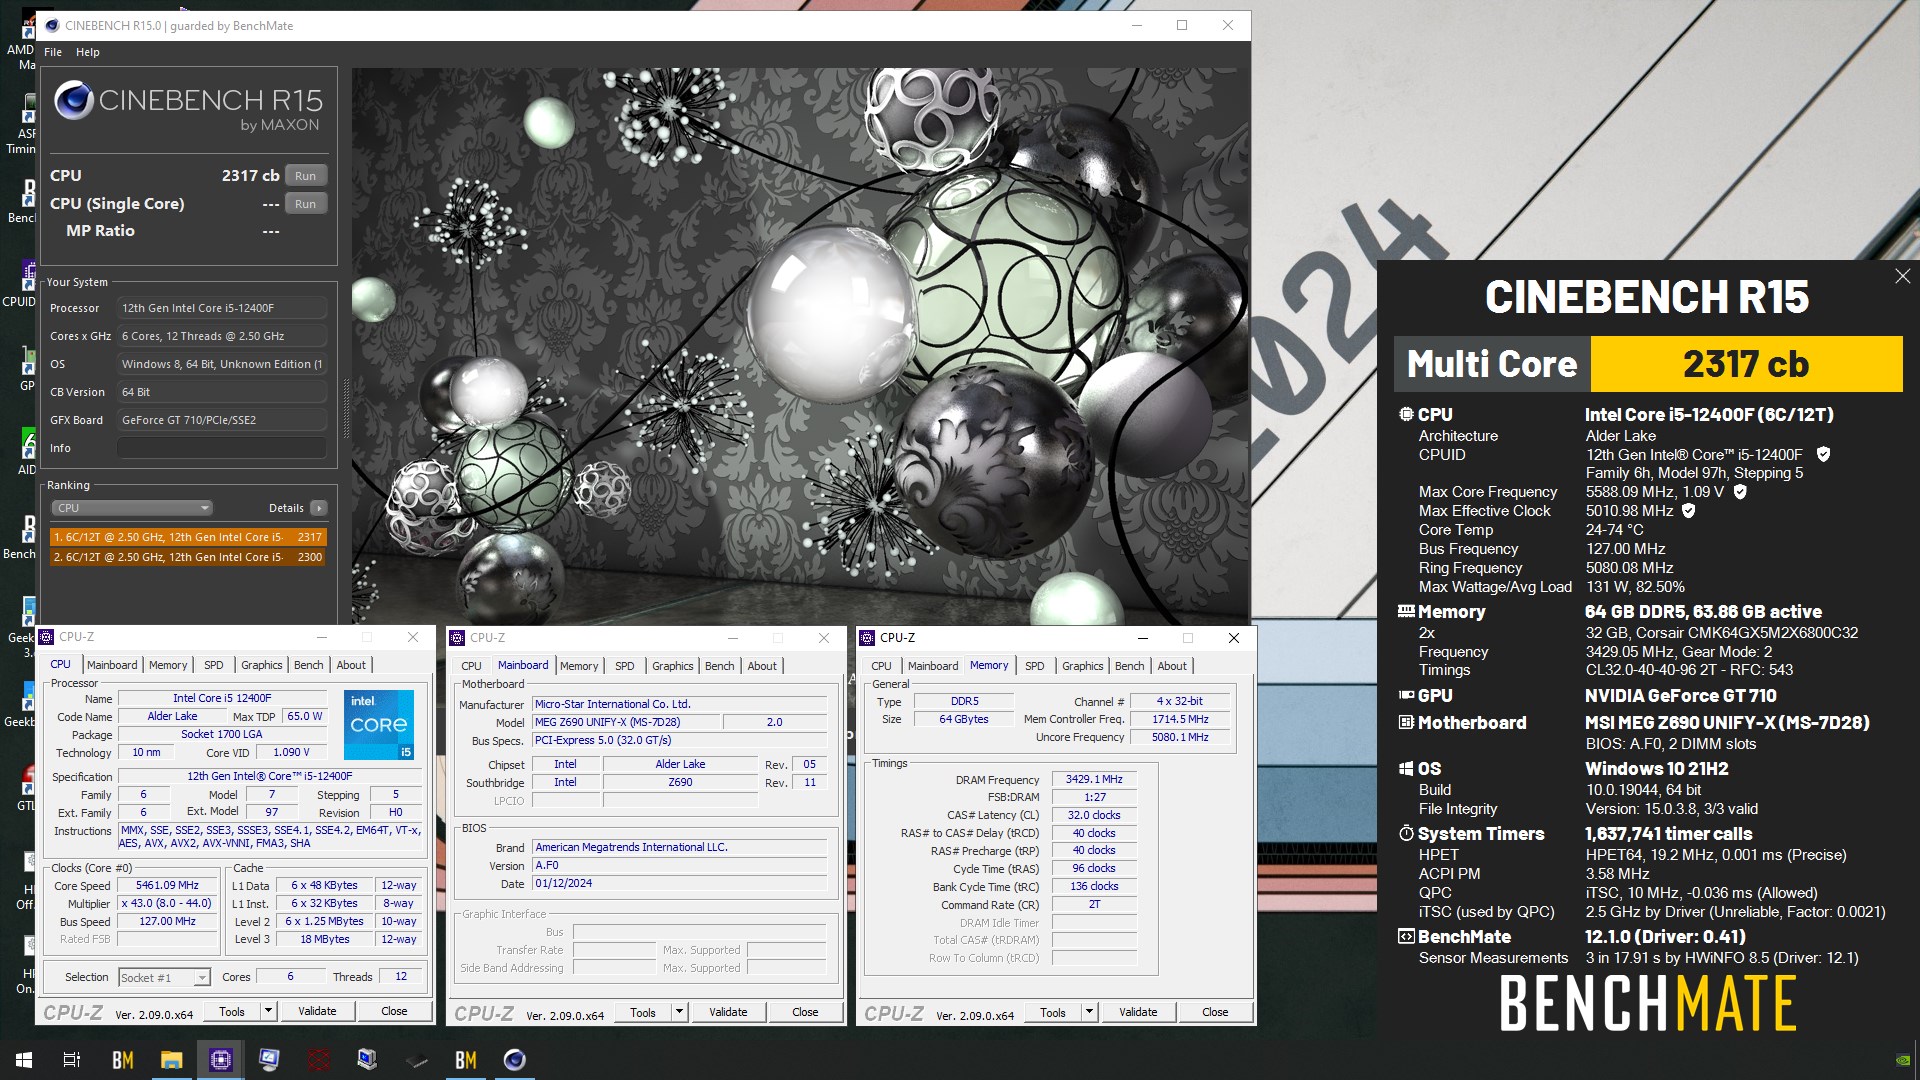Switch to SPD tab in CPU-Z Mainboard window
Viewport: 1920px width, 1080px height.
tap(625, 666)
